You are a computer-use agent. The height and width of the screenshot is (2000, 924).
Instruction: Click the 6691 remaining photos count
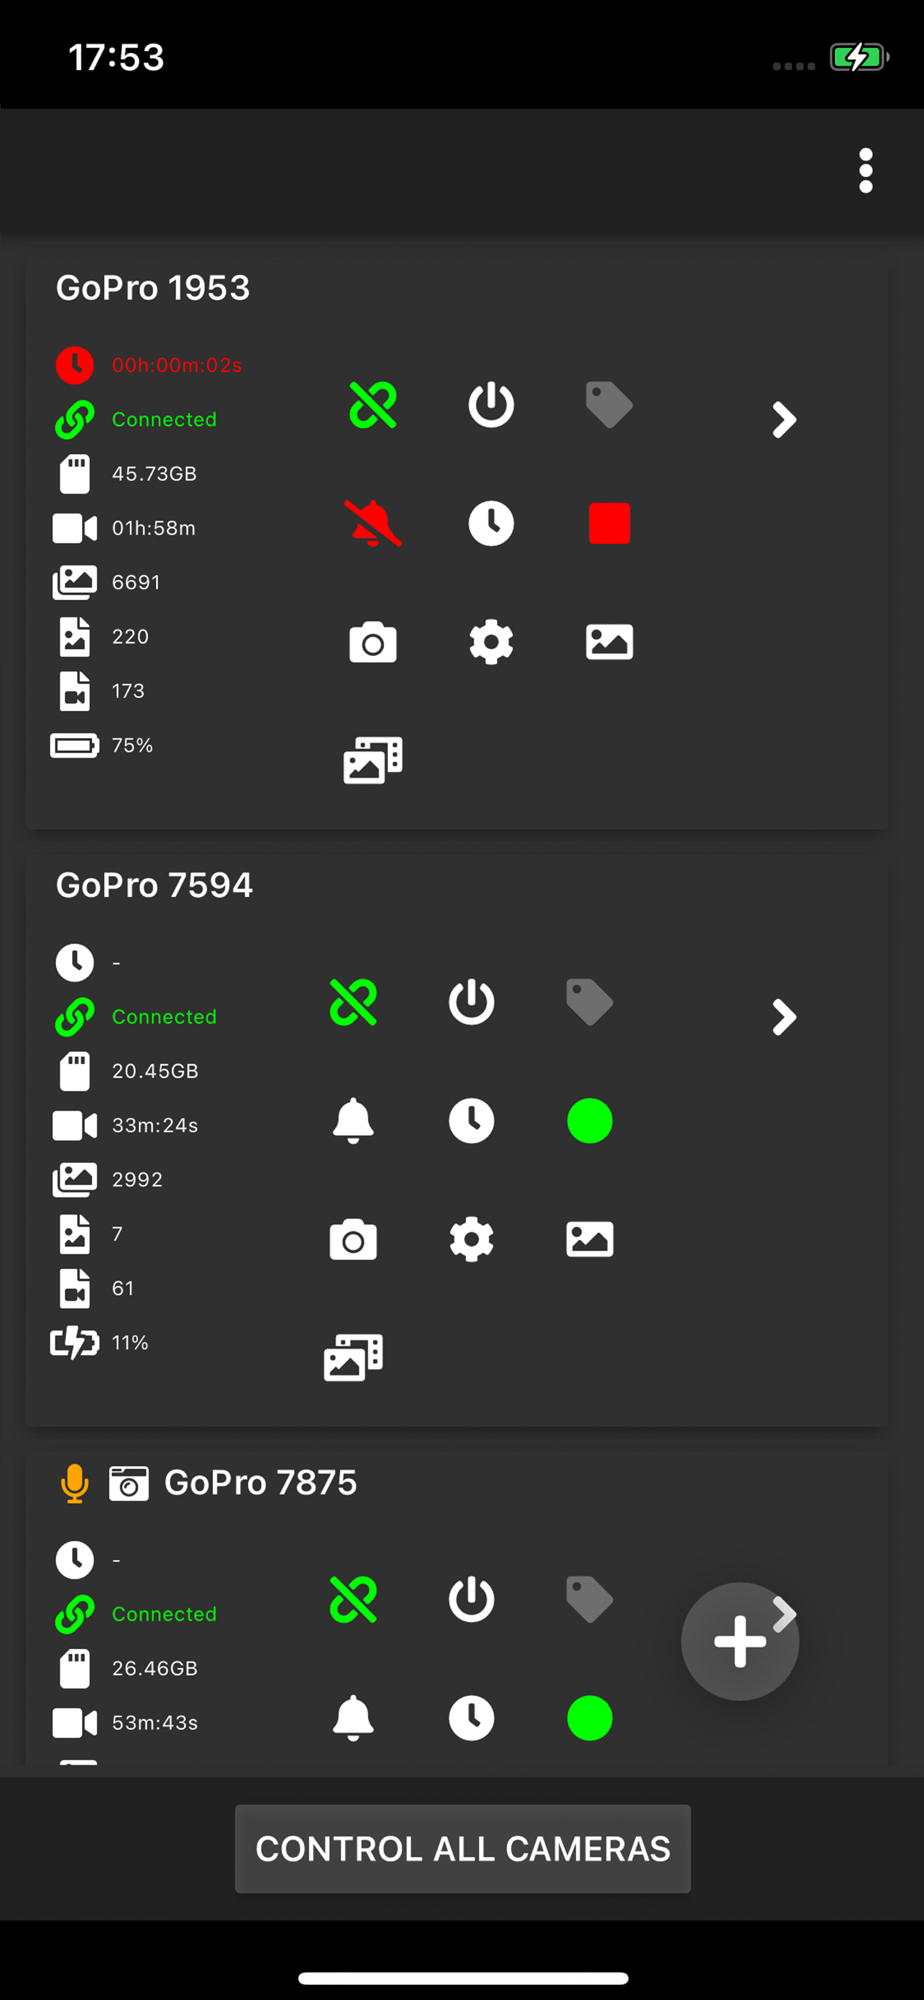pos(136,582)
